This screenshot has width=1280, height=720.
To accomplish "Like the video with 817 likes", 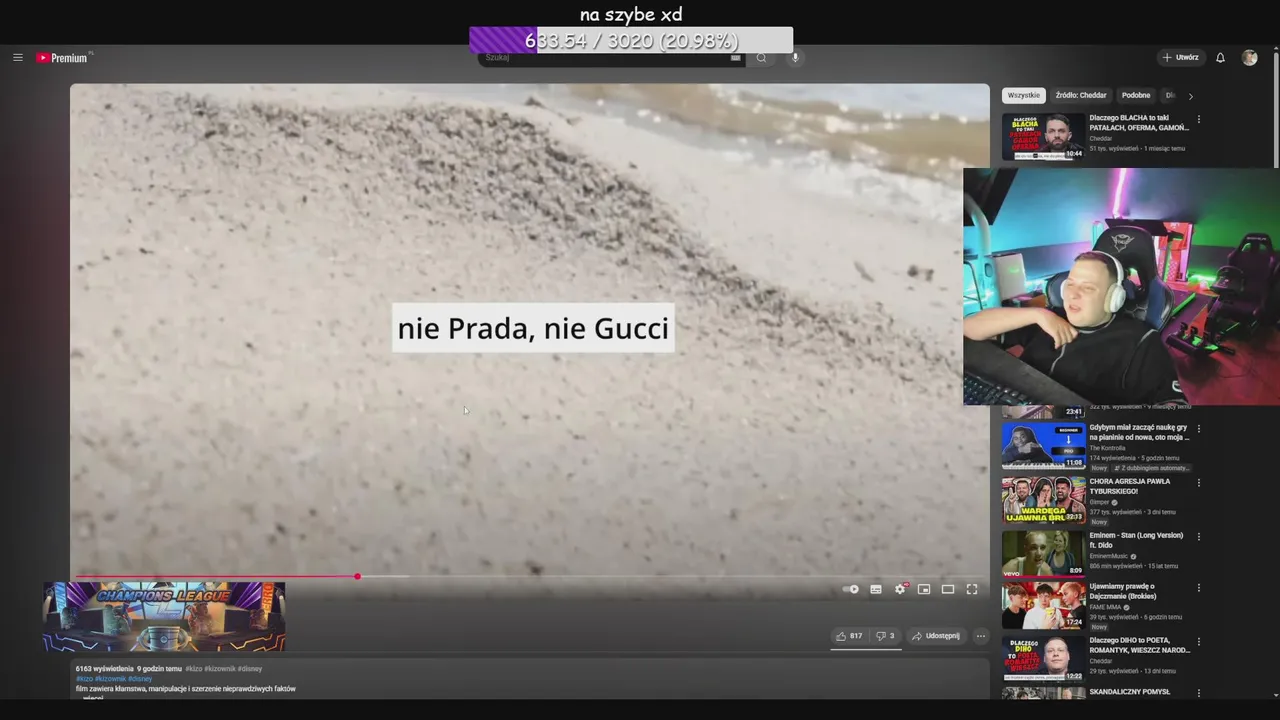I will [850, 636].
